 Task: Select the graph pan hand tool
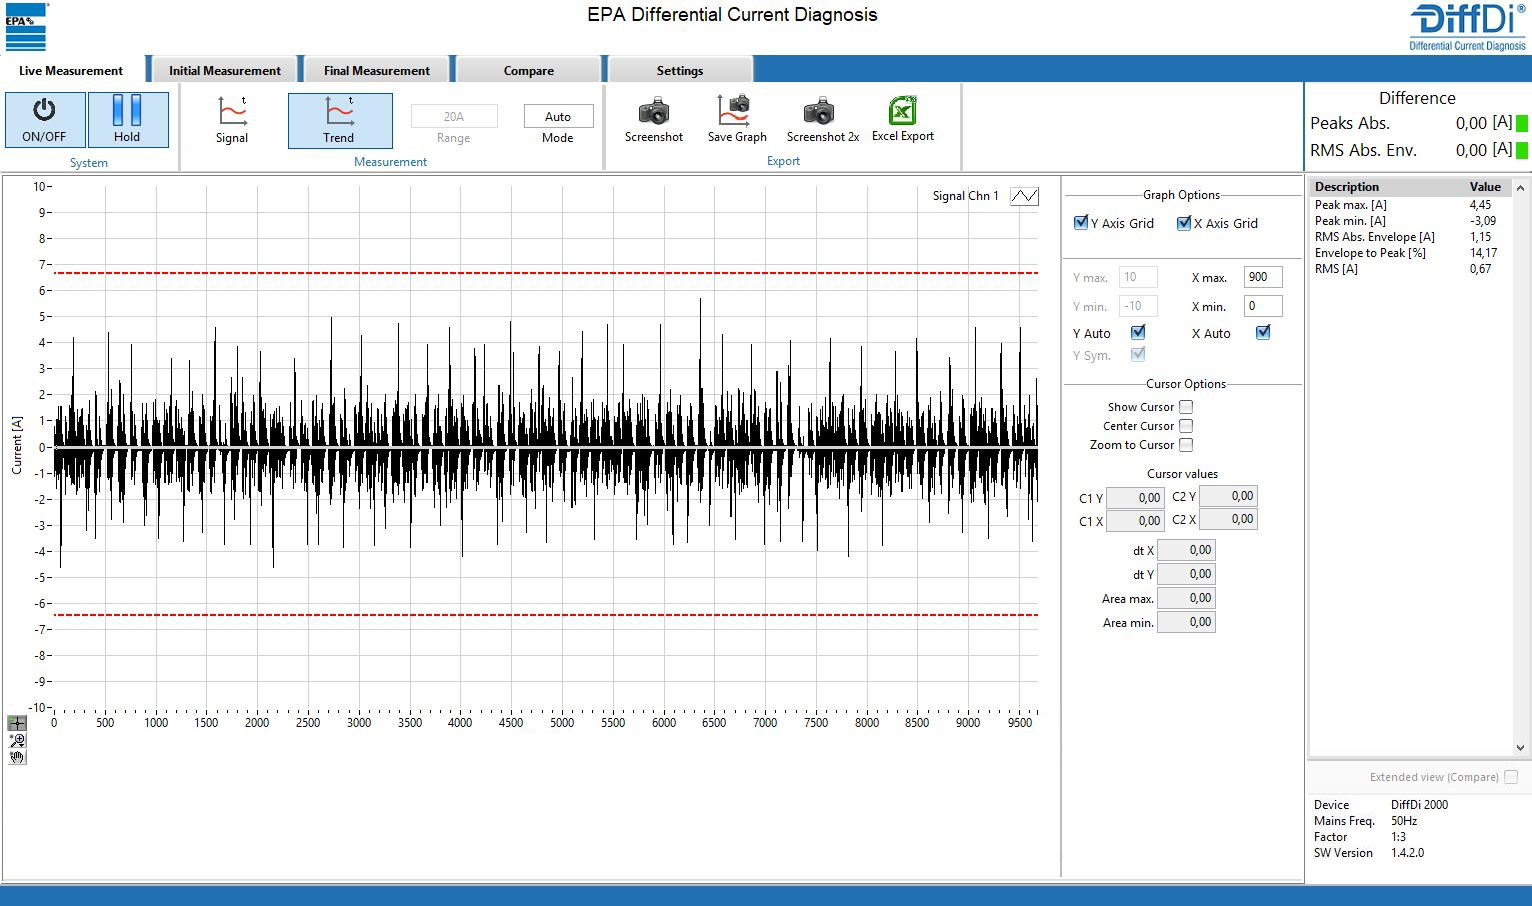click(17, 757)
